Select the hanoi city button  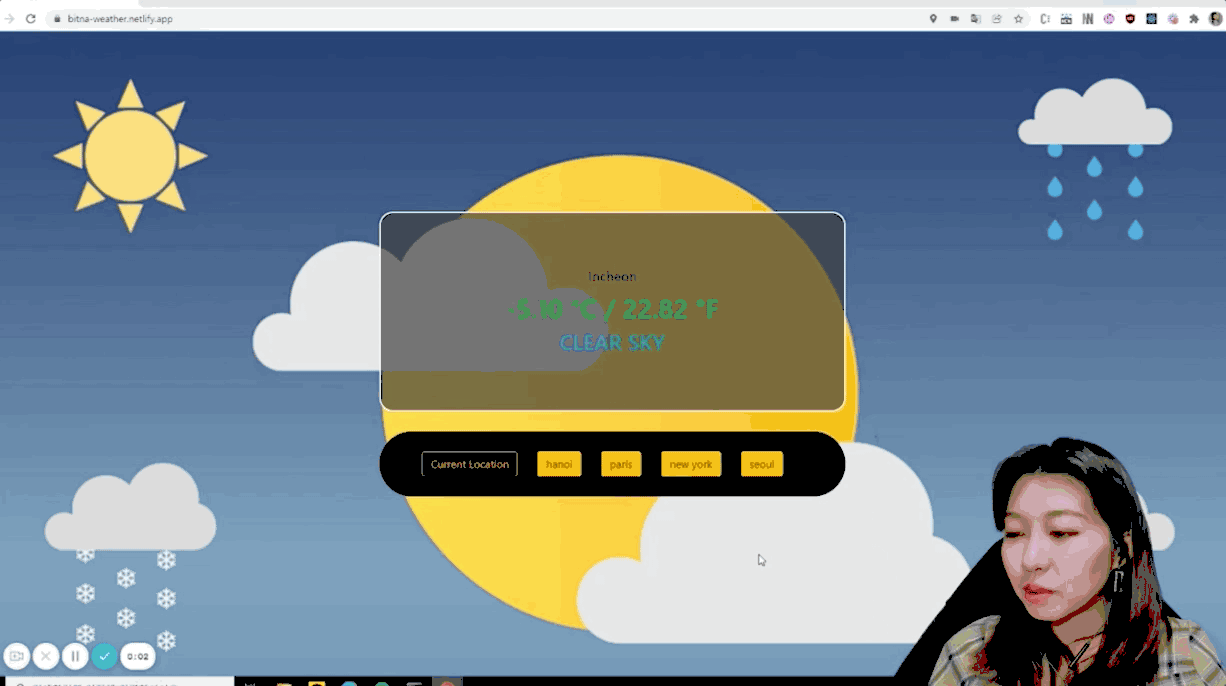[559, 464]
